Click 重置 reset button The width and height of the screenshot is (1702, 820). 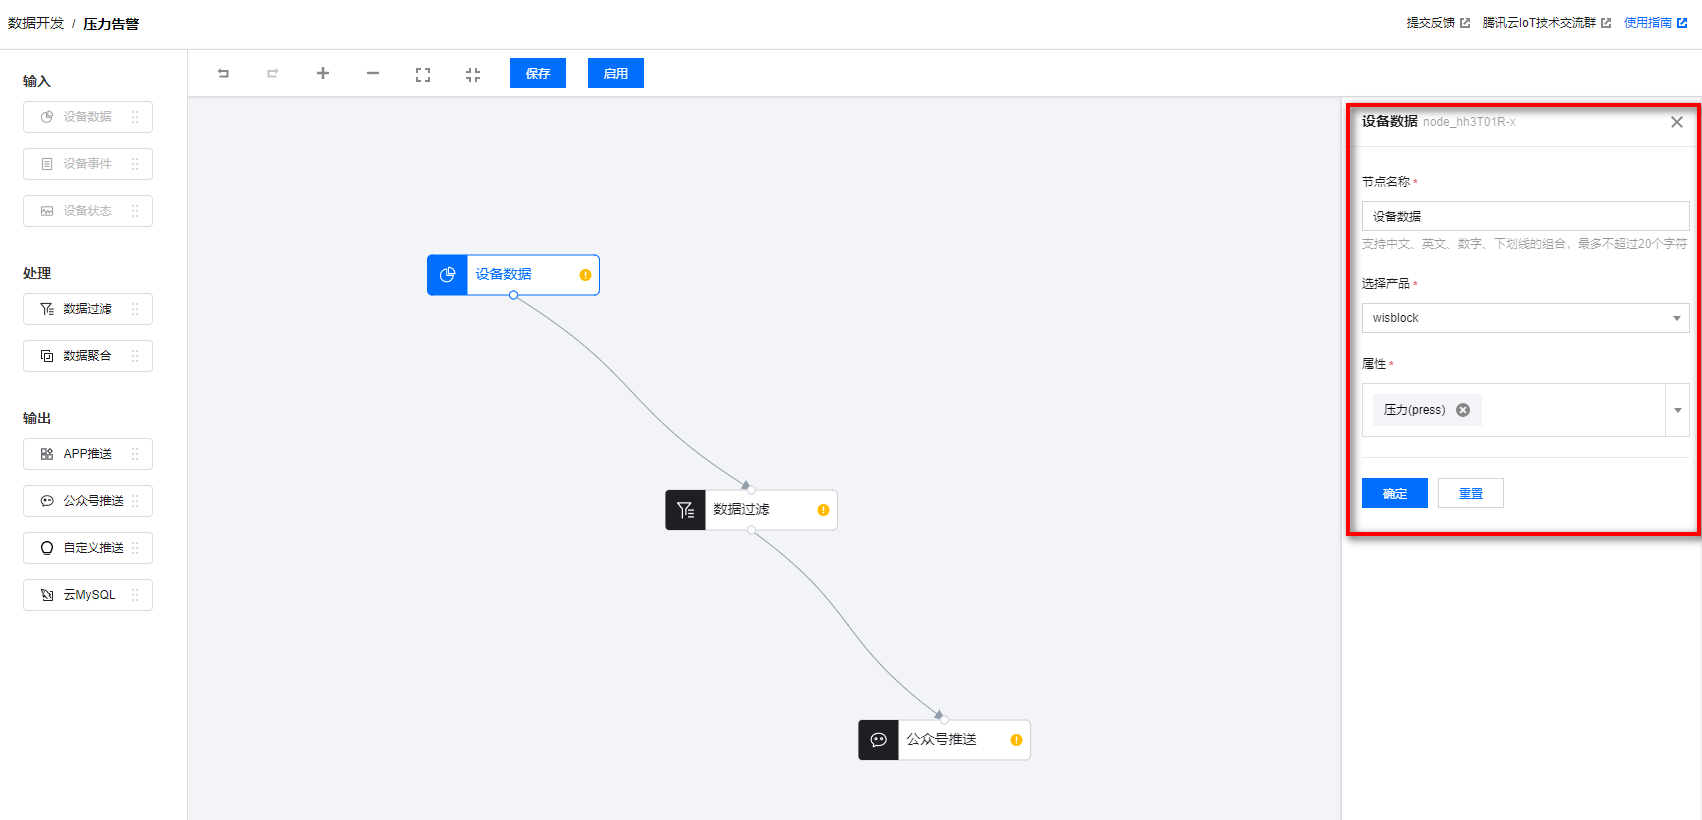pos(1471,493)
